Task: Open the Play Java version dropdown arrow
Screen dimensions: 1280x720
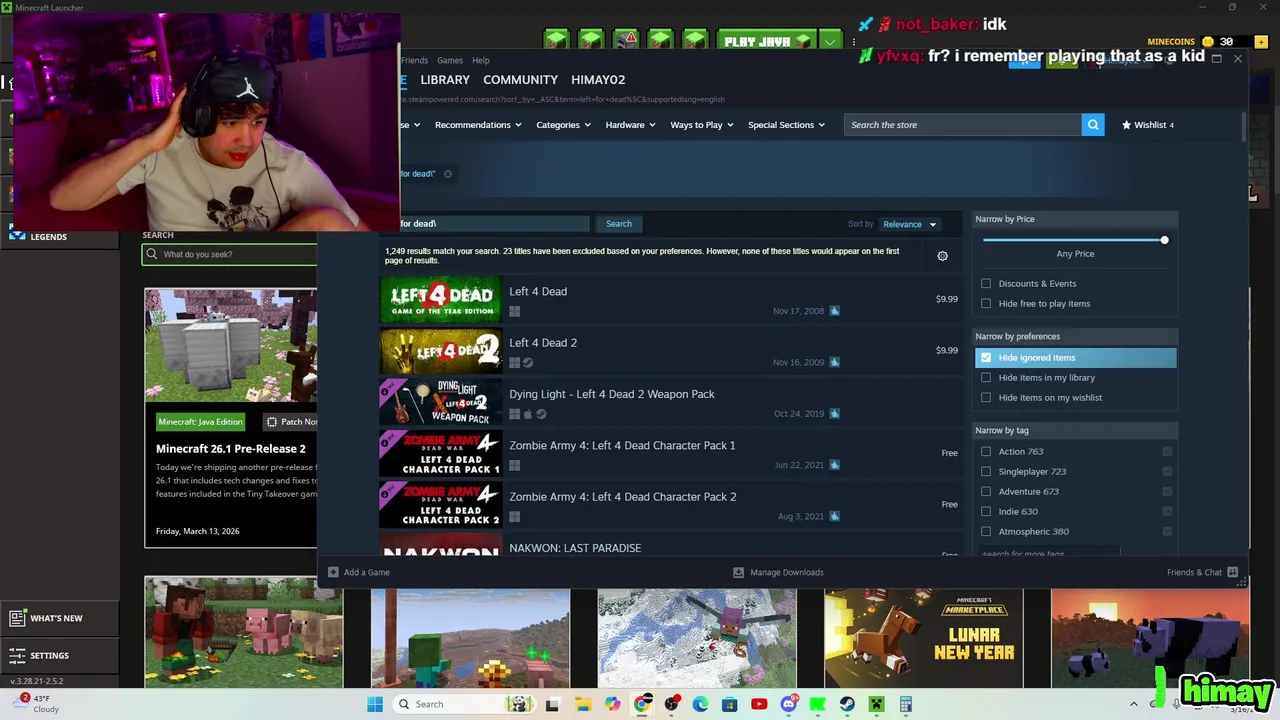Action: click(830, 41)
